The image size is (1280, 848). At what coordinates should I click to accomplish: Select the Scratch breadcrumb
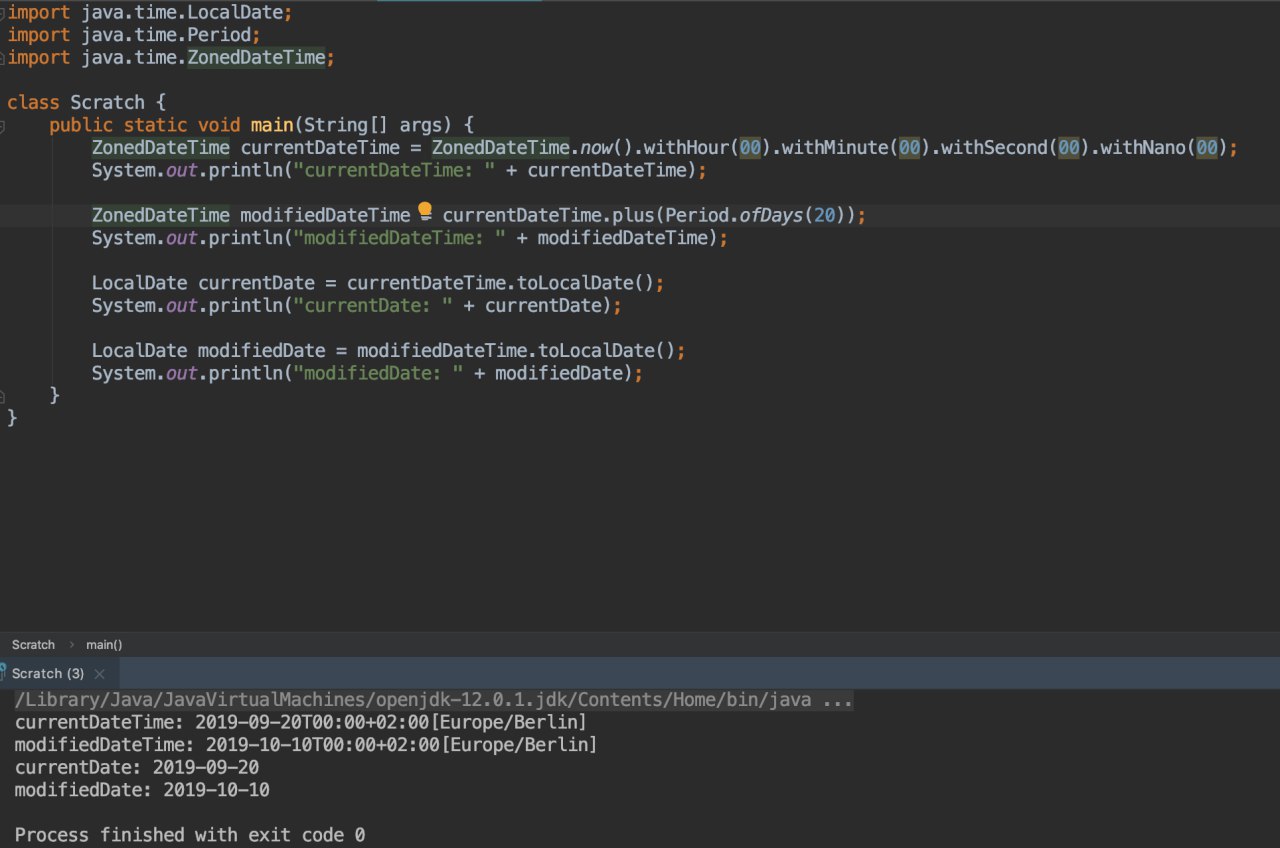coord(33,645)
